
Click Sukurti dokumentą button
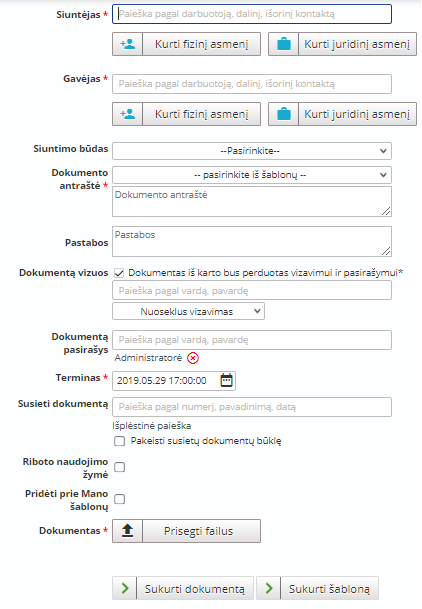tap(195, 588)
